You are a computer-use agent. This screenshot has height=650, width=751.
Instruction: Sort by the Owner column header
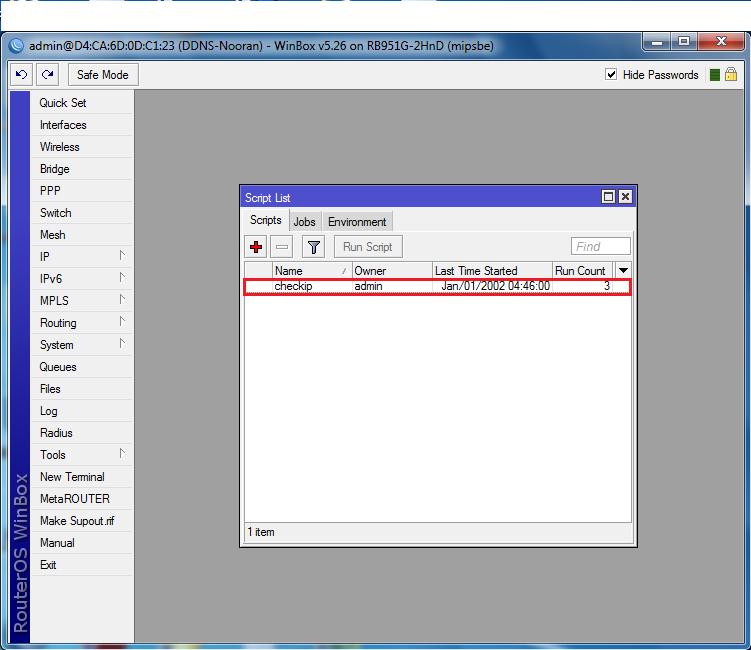point(392,271)
